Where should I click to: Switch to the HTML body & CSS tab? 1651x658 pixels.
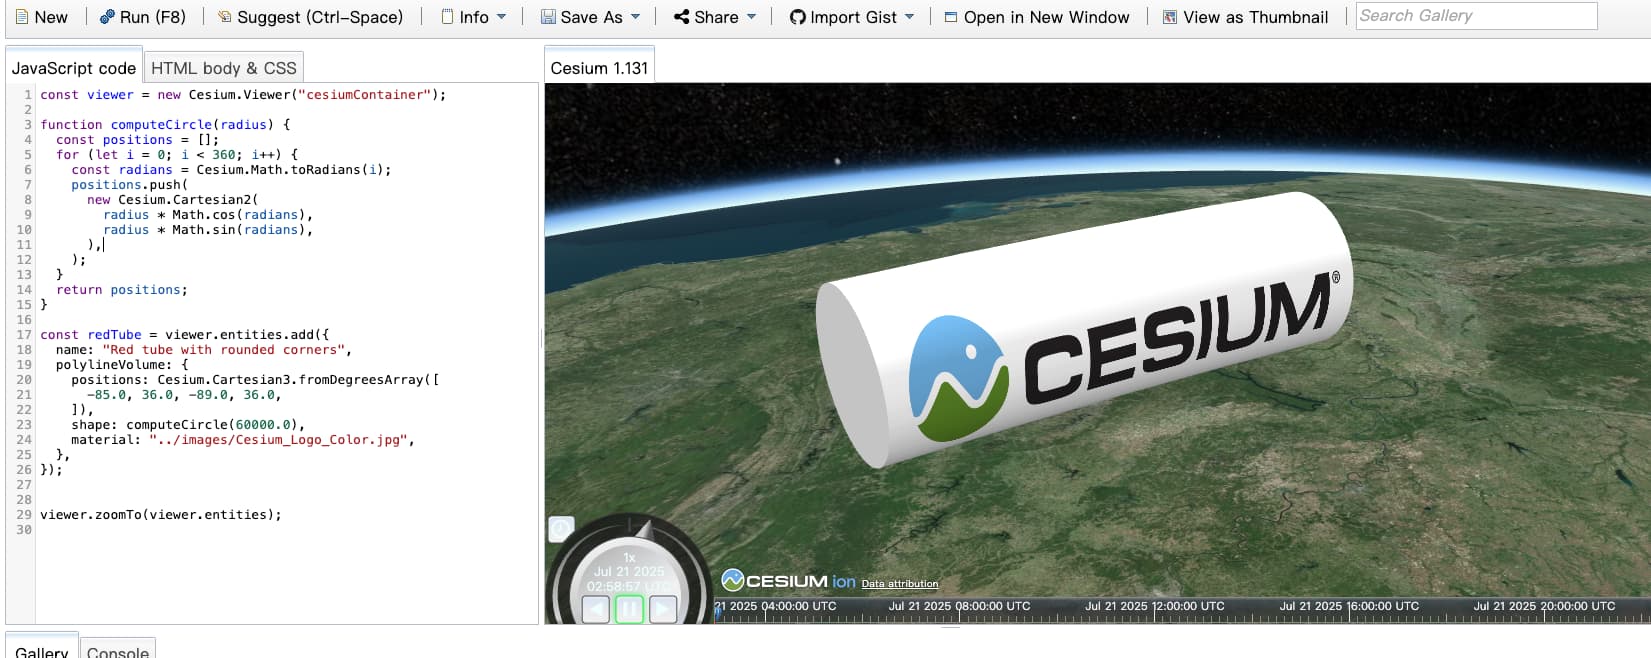(224, 68)
